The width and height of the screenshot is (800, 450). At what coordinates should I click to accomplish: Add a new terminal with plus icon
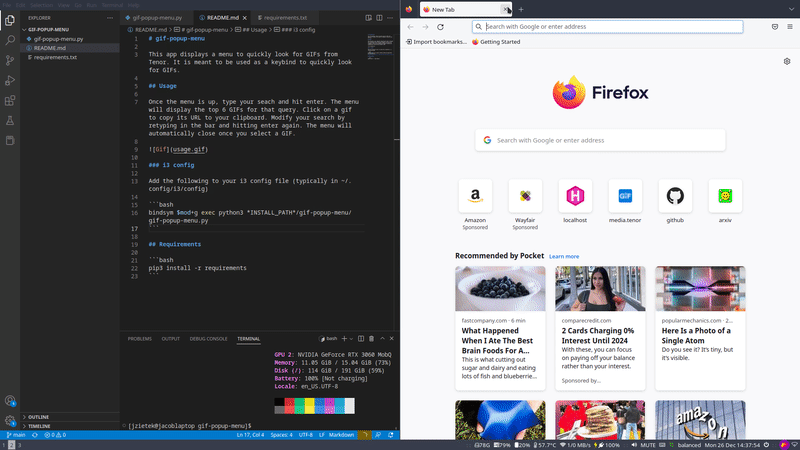344,338
